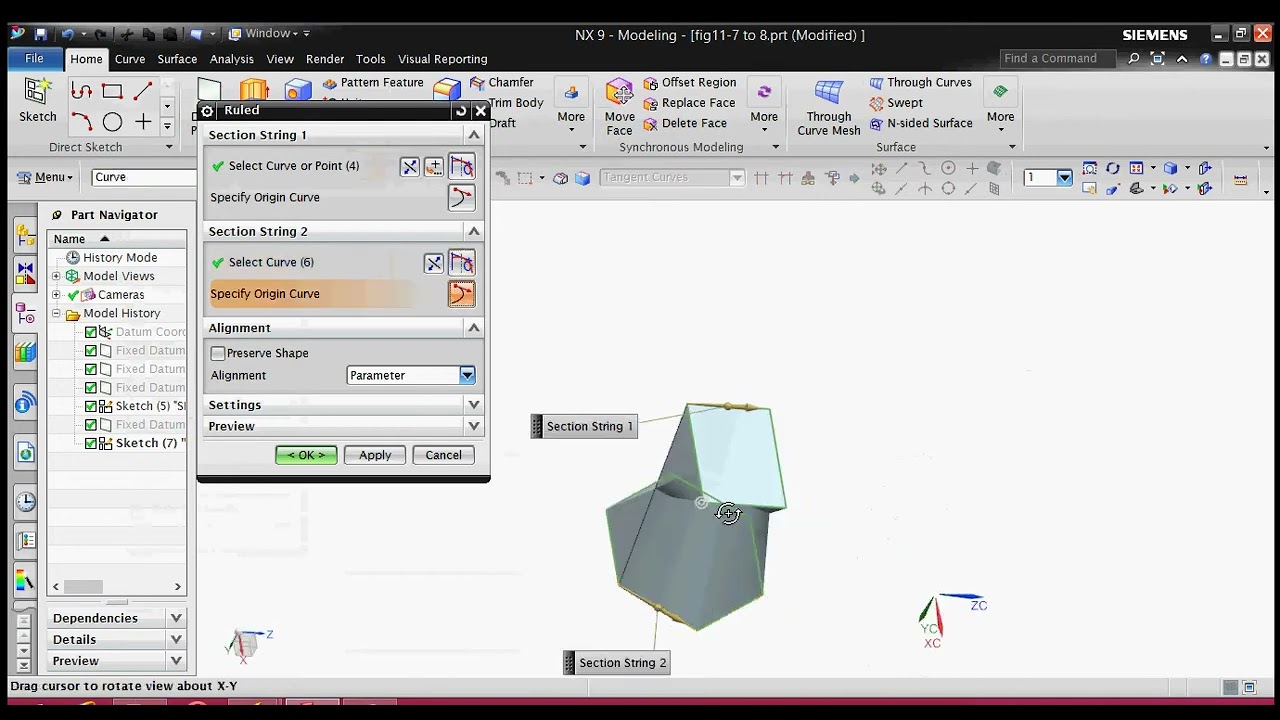This screenshot has width=1280, height=720.
Task: Expand Model Views tree node
Action: (57, 276)
